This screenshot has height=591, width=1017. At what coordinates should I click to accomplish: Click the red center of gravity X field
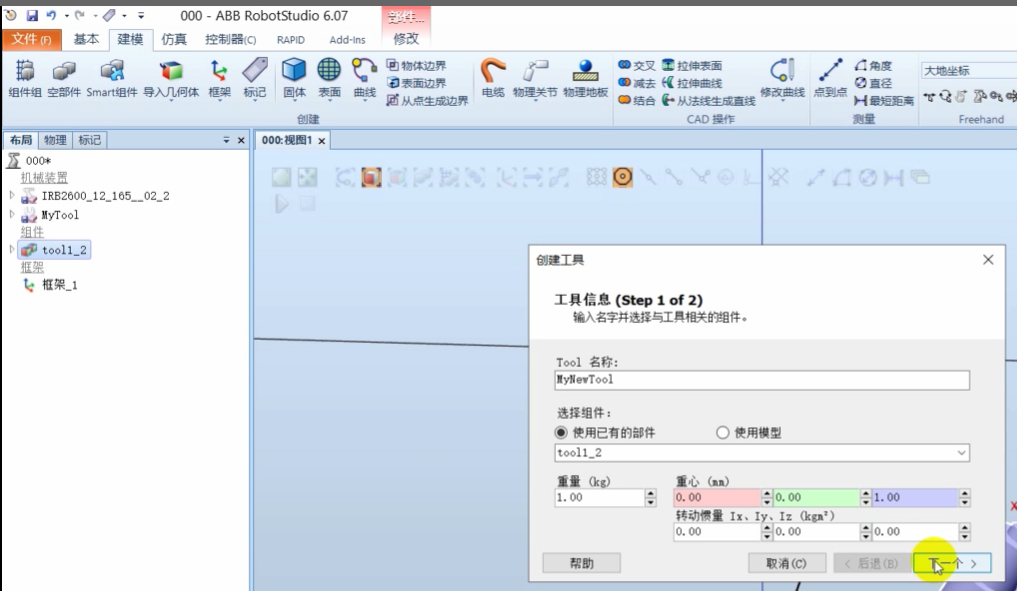(x=717, y=498)
